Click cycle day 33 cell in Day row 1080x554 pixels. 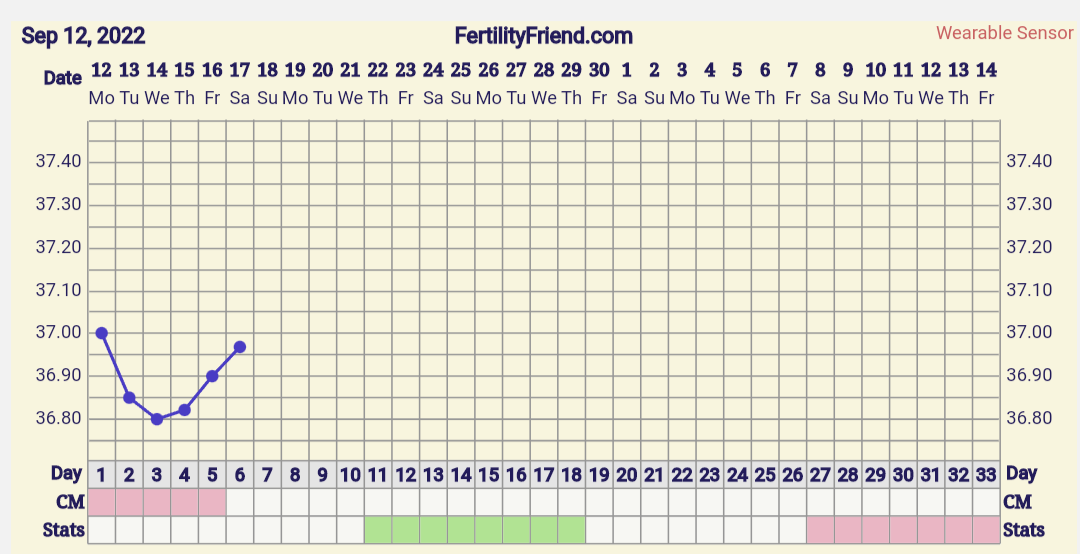[986, 474]
